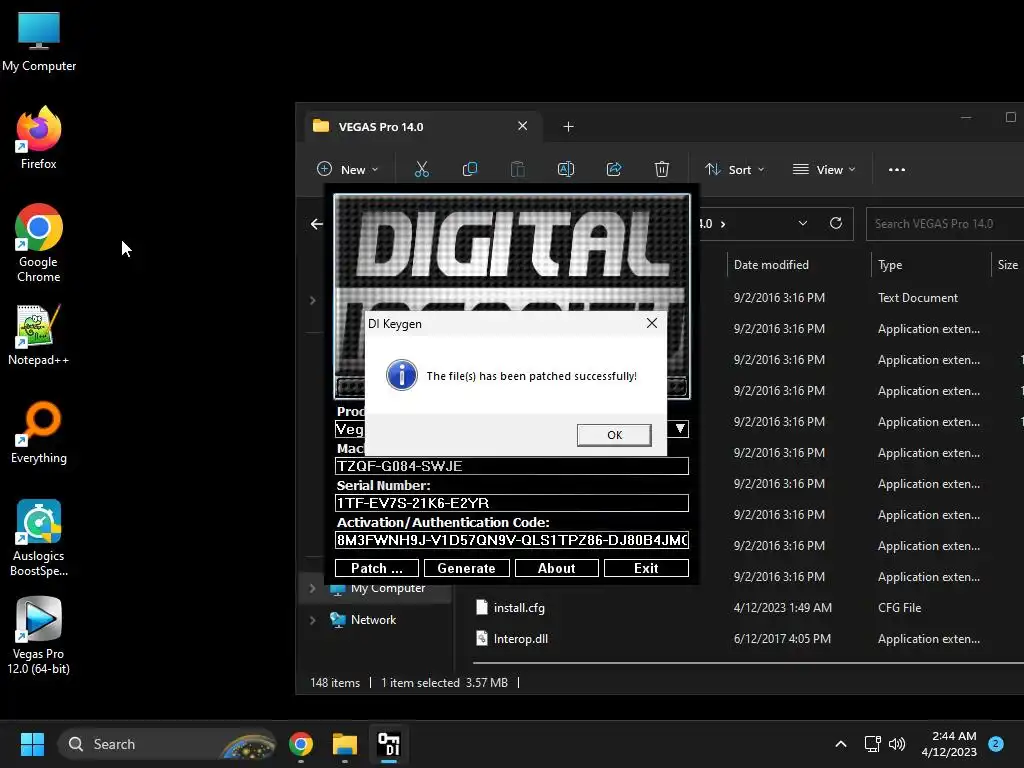Click the 4/12/2023 1:49 AM date cell
The image size is (1024, 768).
782,608
